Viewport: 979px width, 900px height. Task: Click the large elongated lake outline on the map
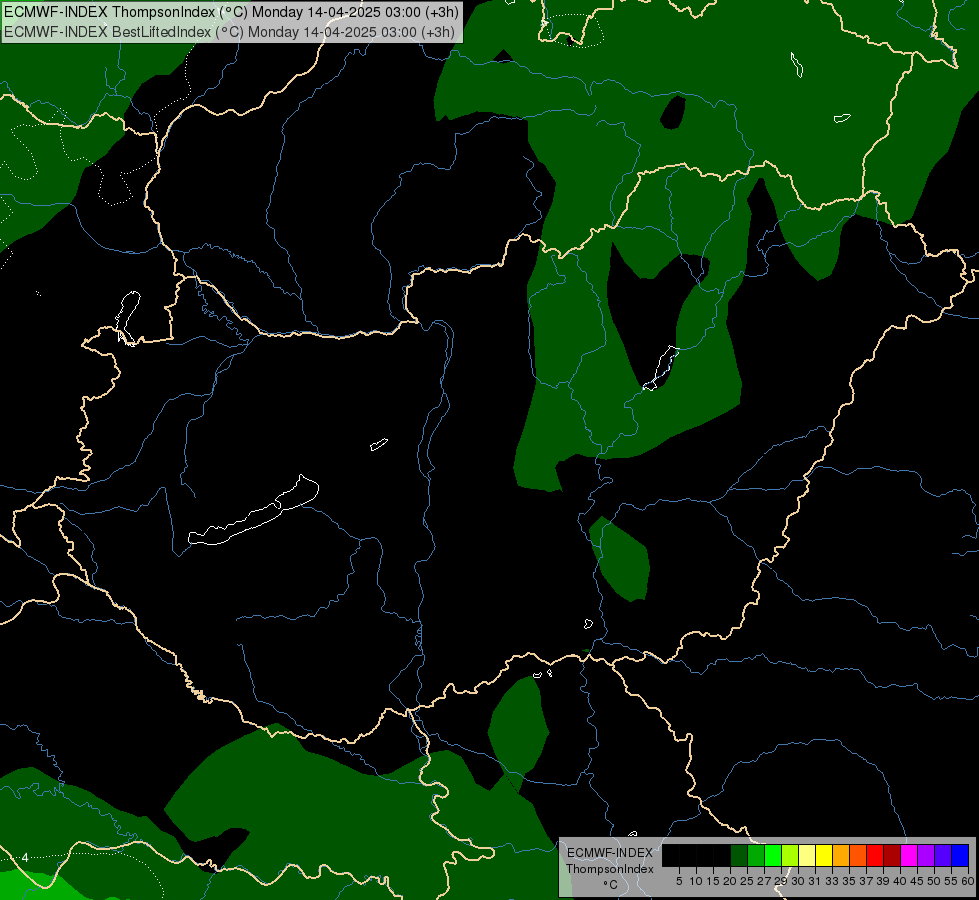pyautogui.click(x=253, y=510)
